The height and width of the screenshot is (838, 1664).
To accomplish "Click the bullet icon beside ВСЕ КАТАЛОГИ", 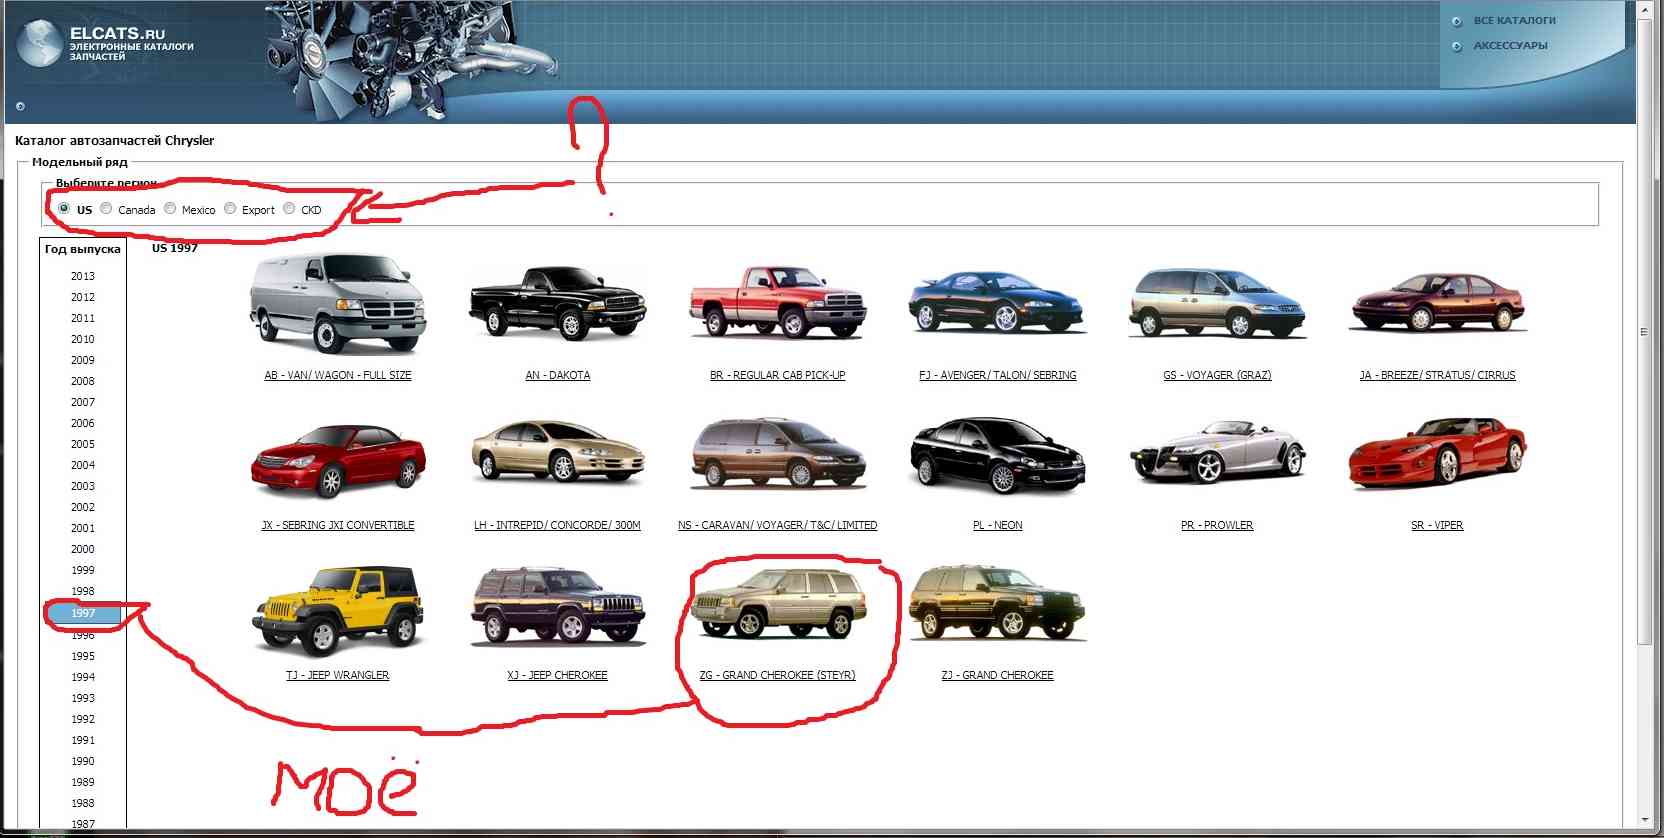I will click(1456, 21).
